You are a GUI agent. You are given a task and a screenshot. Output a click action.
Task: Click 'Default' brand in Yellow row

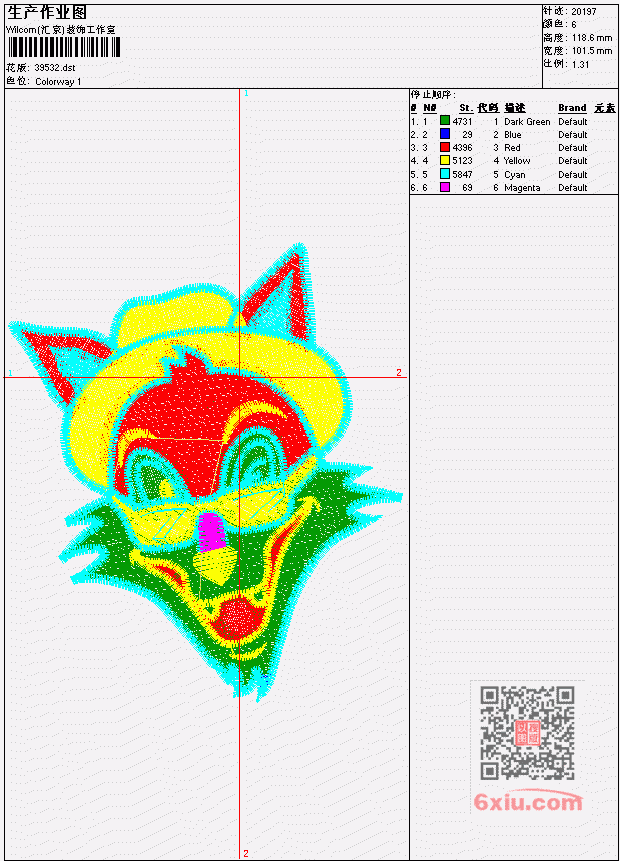click(x=573, y=161)
